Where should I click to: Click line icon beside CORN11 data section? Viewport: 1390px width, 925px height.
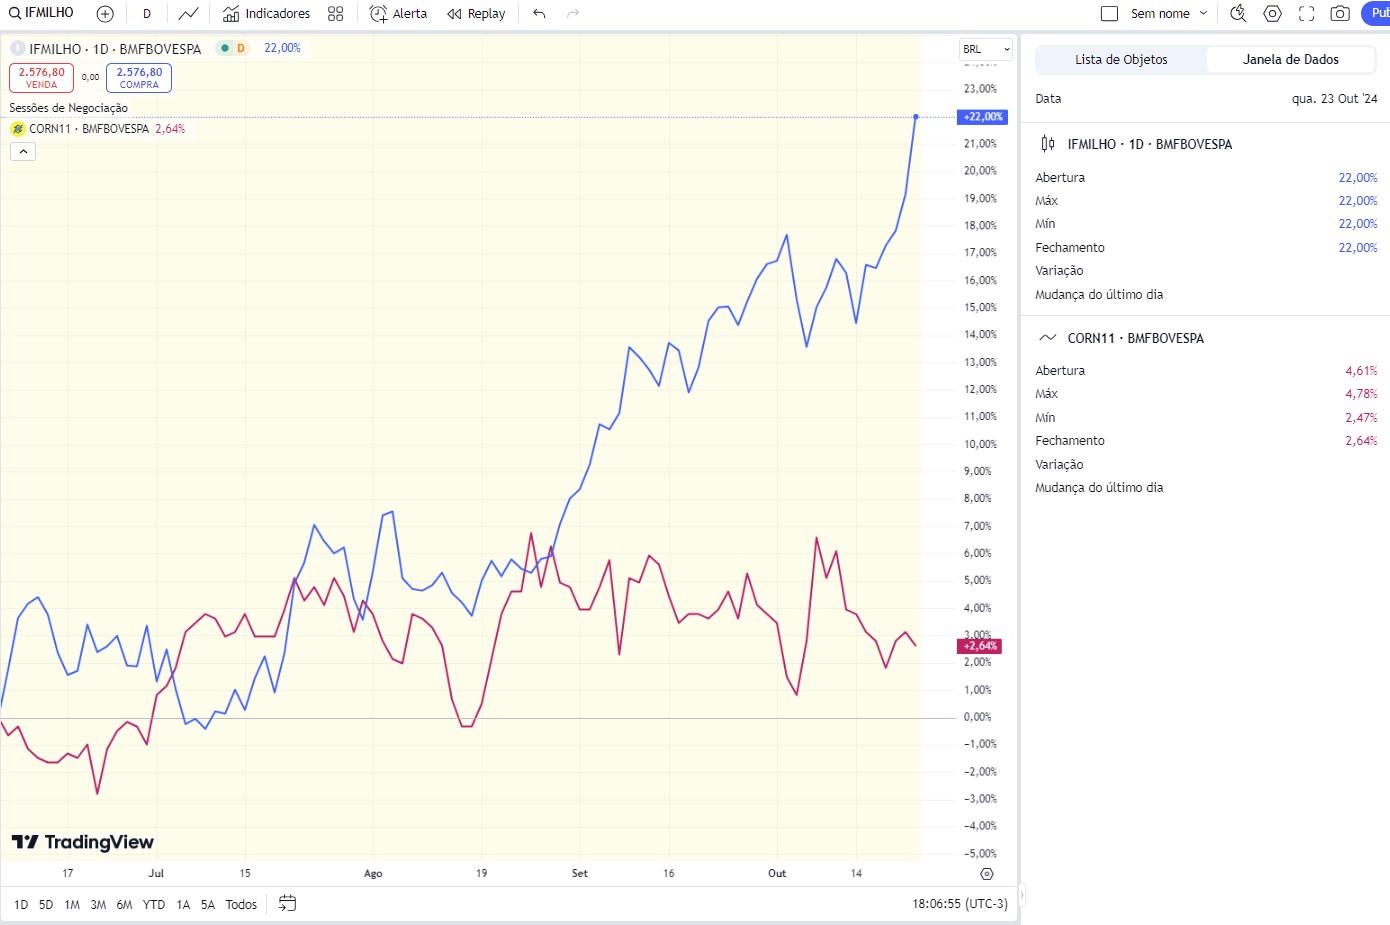(1048, 338)
